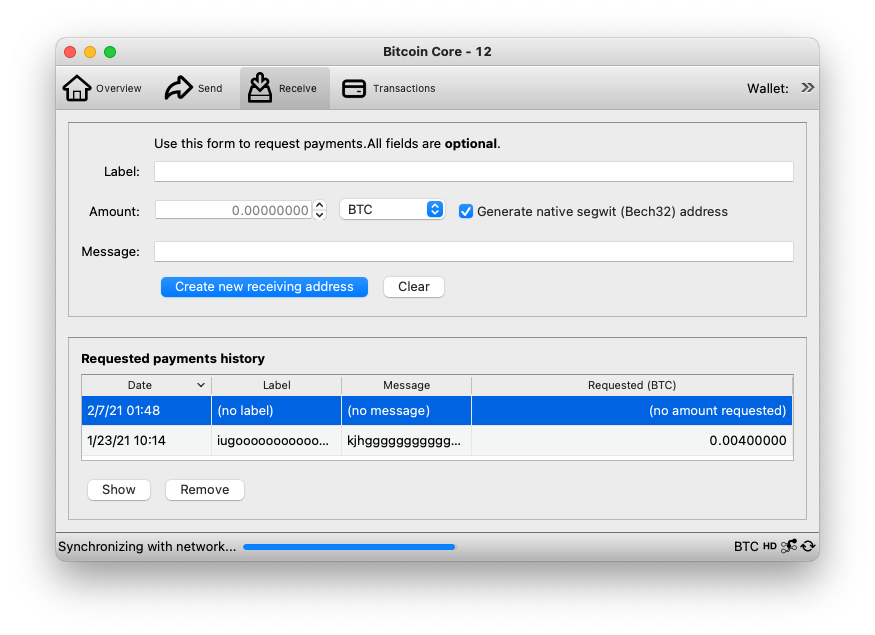Toggle Generate native segwit (Bech32) checkbox
The height and width of the screenshot is (635, 875).
pyautogui.click(x=465, y=211)
